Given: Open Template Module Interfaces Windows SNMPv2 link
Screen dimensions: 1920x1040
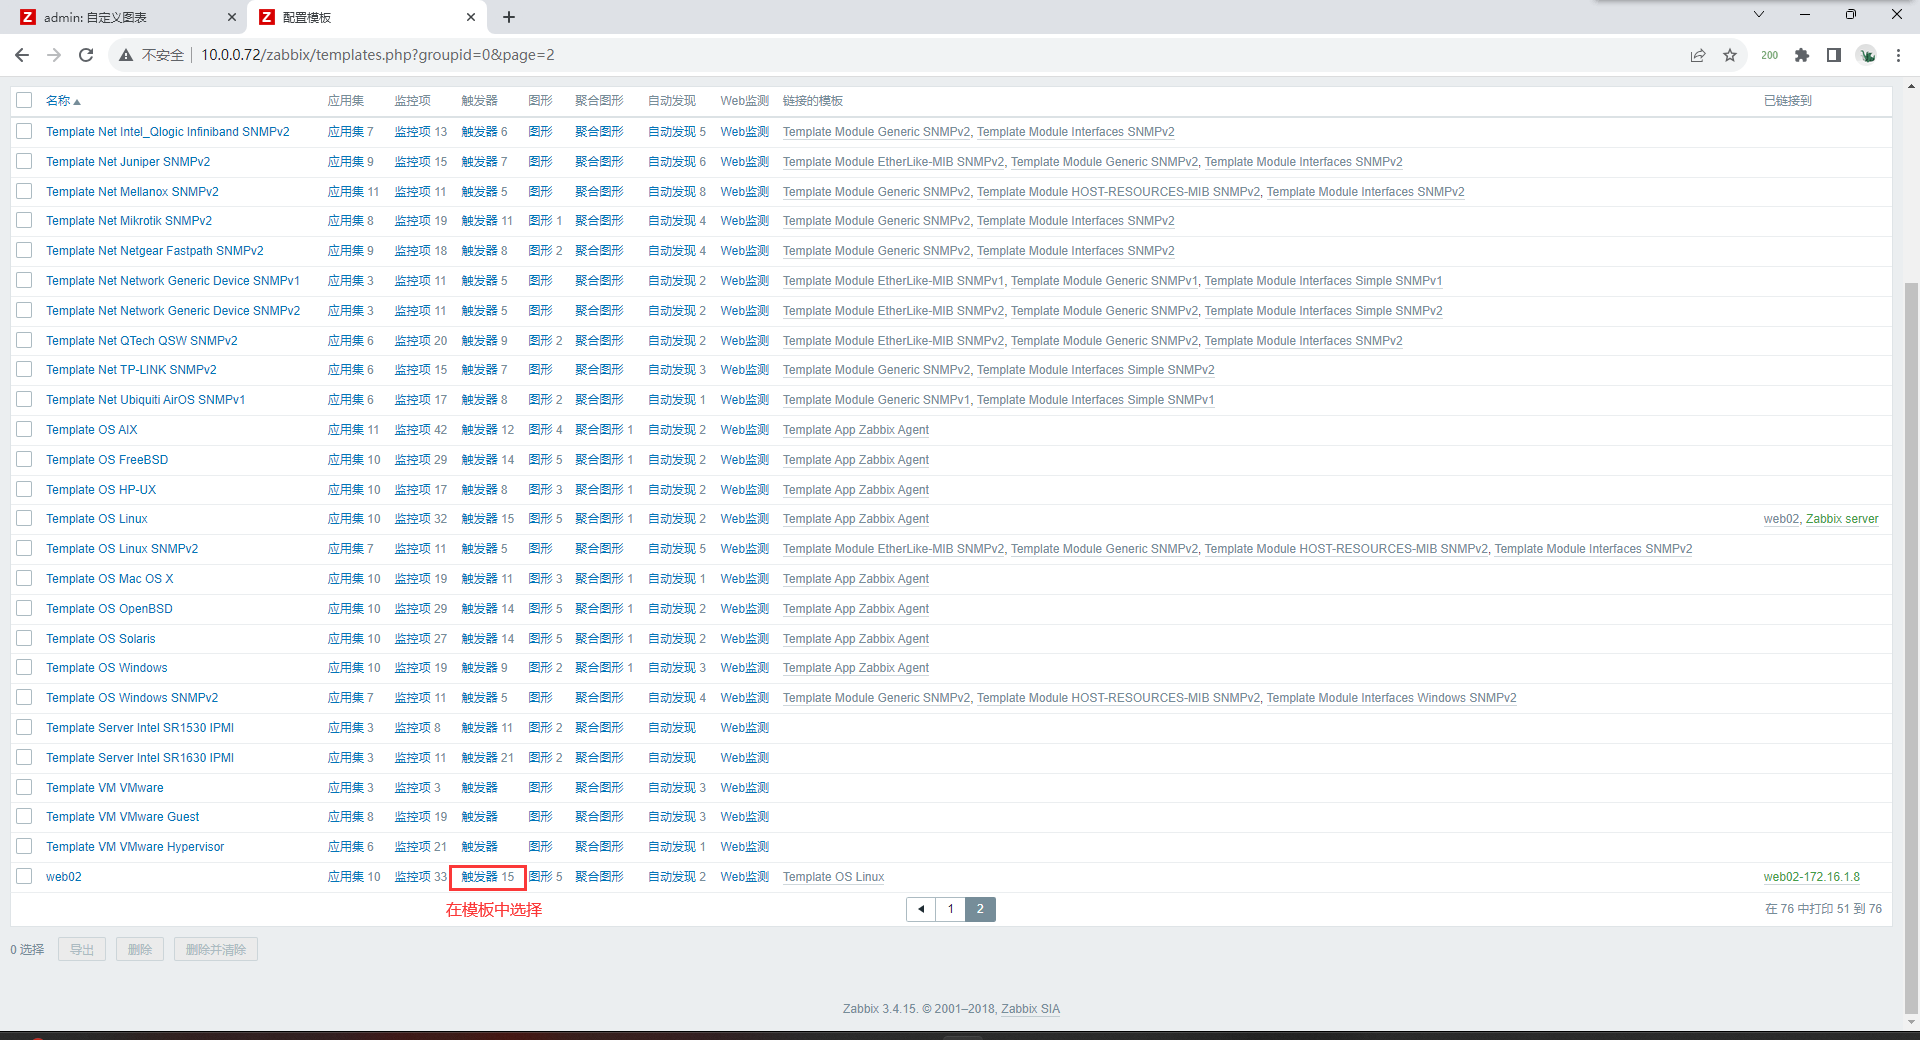Looking at the screenshot, I should click(1392, 698).
